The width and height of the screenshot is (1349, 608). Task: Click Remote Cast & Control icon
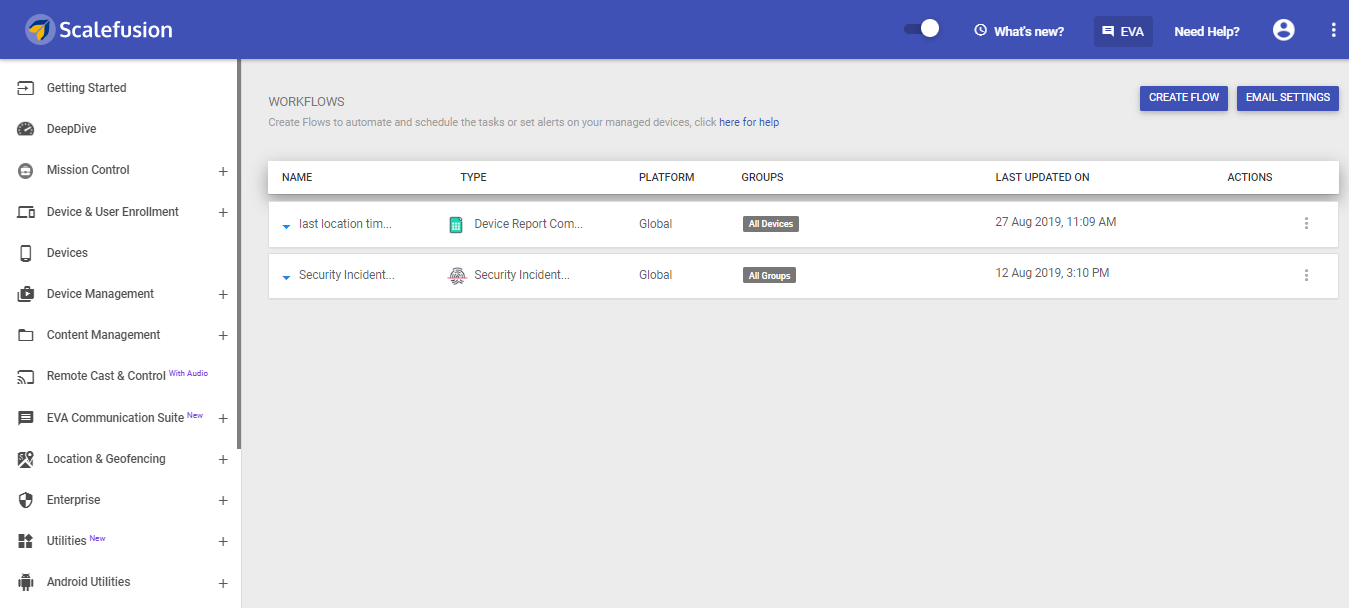point(26,377)
